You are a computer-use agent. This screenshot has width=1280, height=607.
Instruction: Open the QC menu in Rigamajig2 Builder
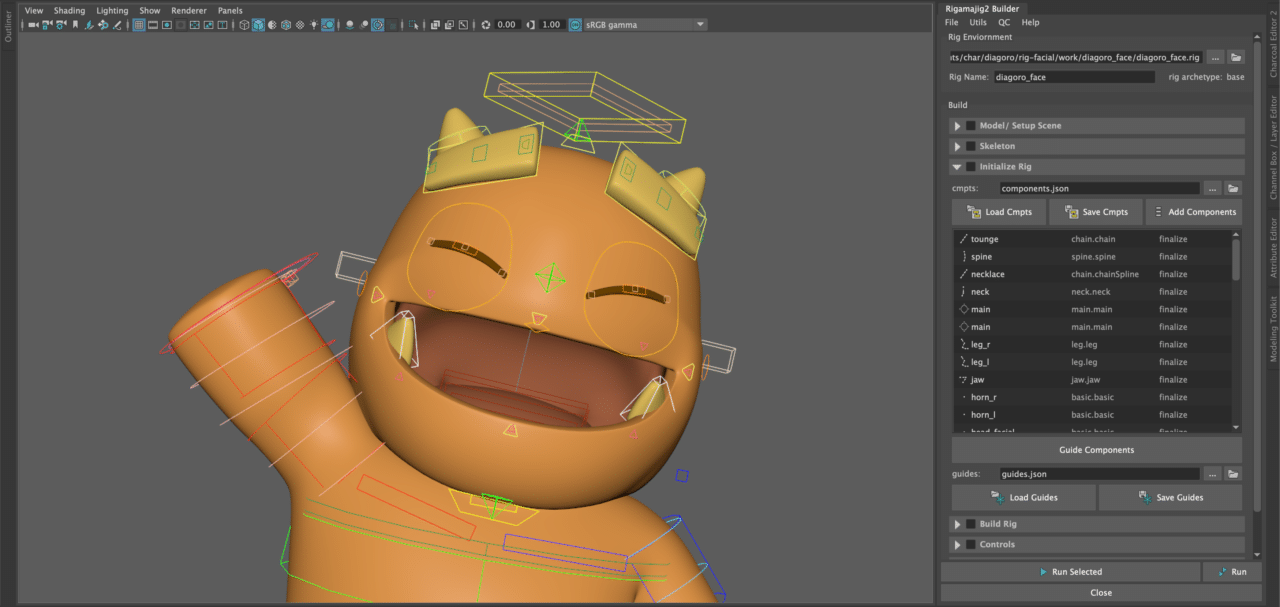click(1004, 22)
